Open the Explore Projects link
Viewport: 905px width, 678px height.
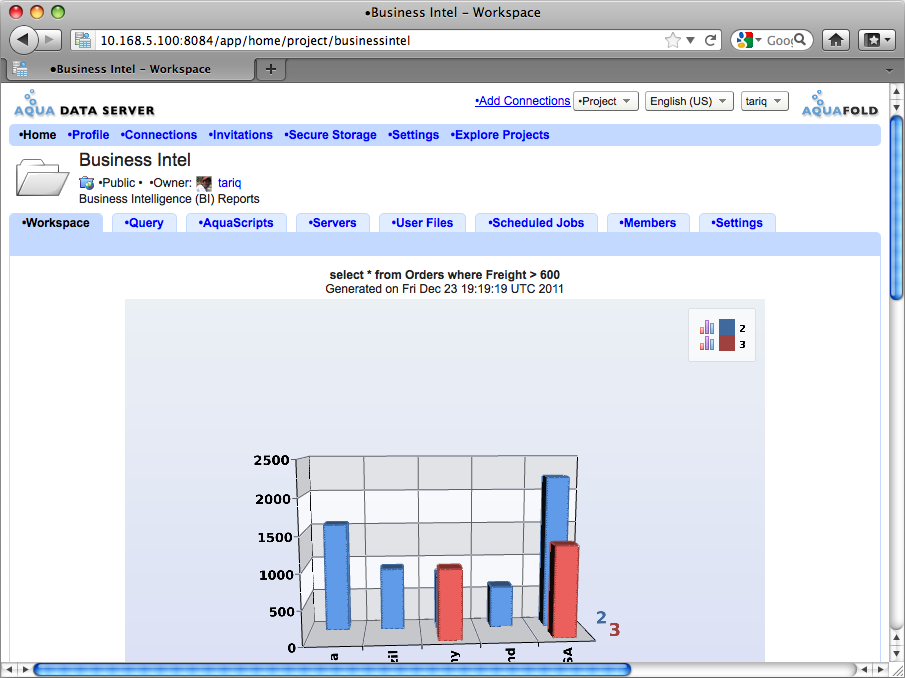coord(500,135)
